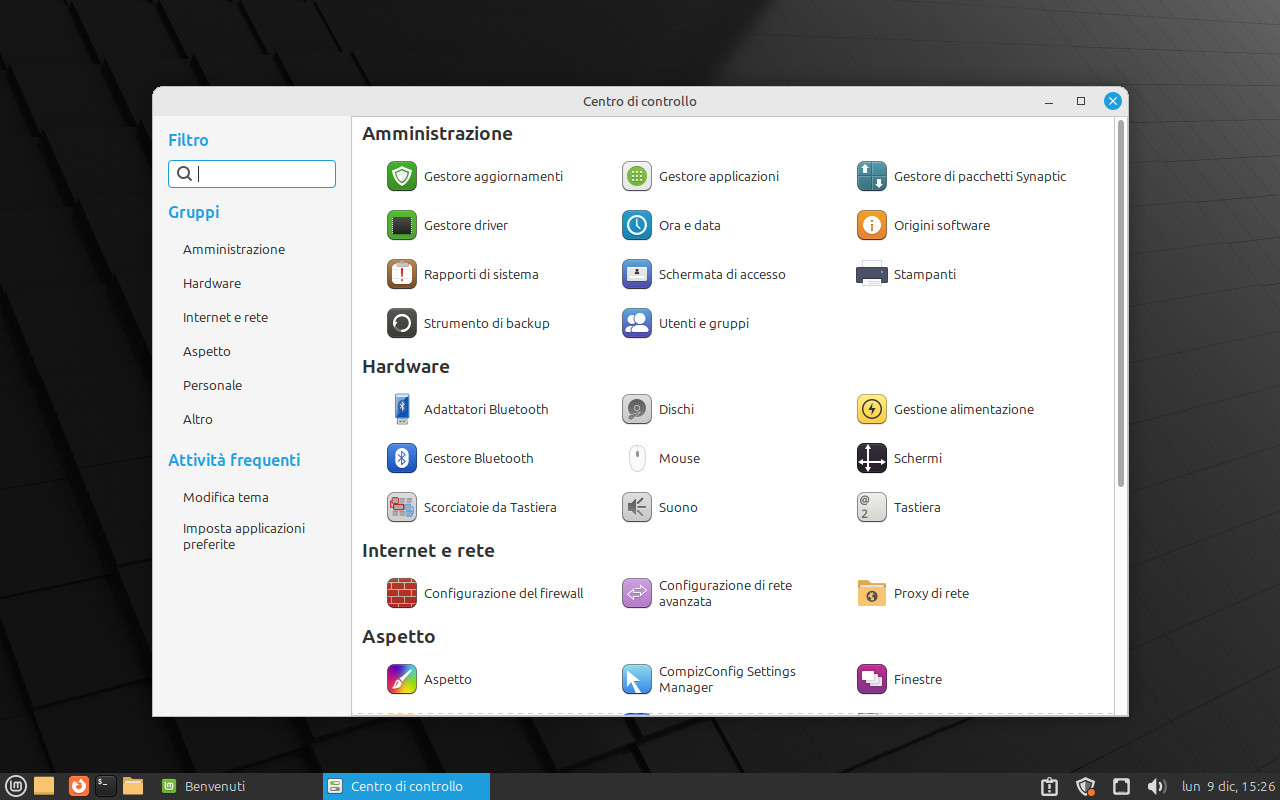Open Ora e data clock icon
This screenshot has height=800, width=1280.
(x=637, y=225)
